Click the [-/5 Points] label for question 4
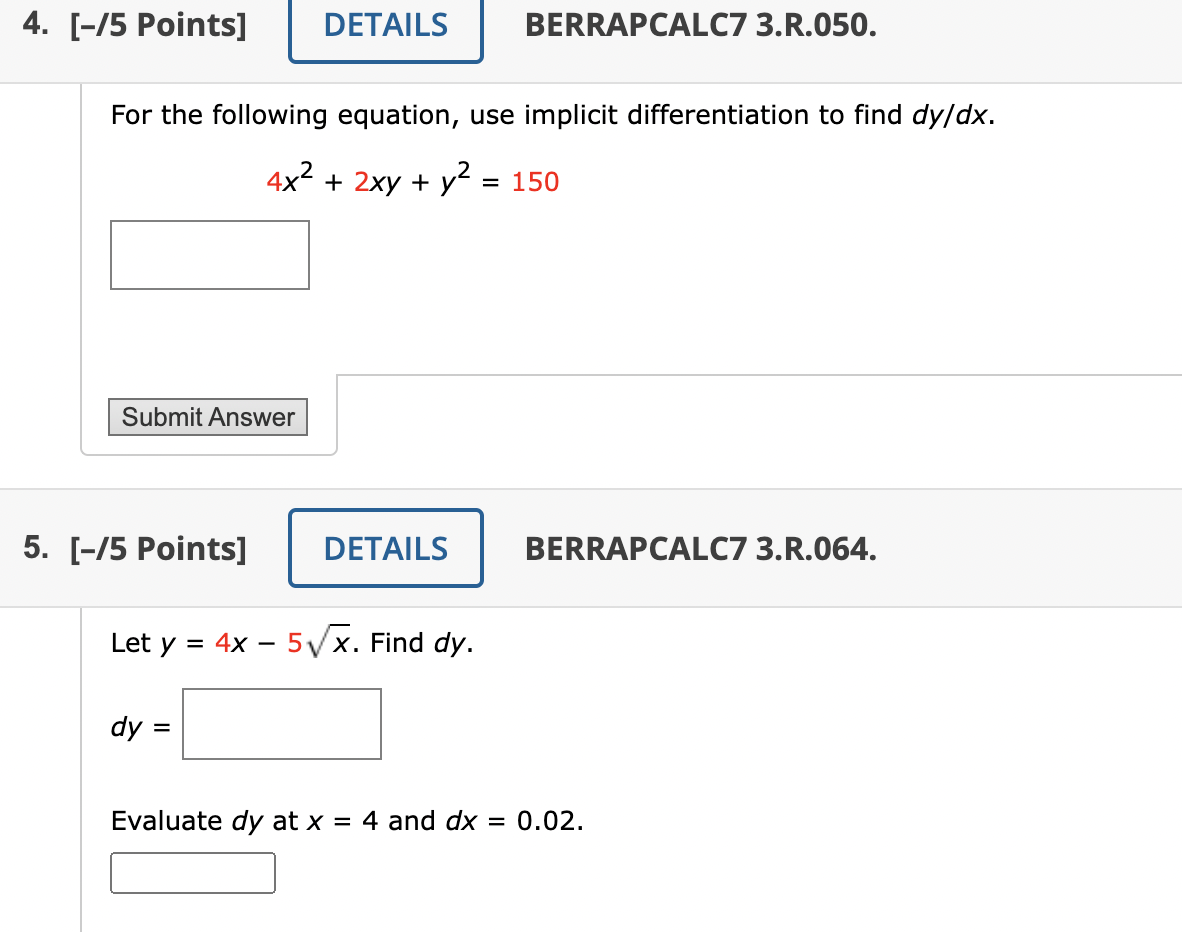1182x932 pixels. pyautogui.click(x=160, y=25)
